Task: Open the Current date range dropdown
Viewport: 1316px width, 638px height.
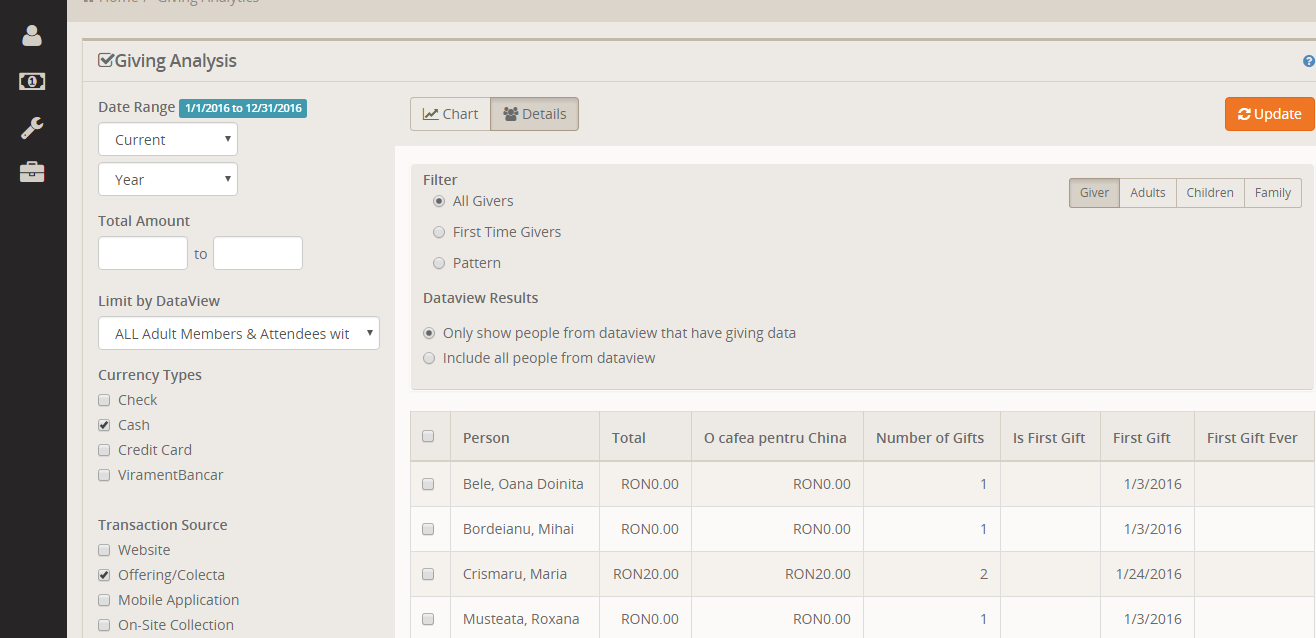Action: tap(168, 140)
